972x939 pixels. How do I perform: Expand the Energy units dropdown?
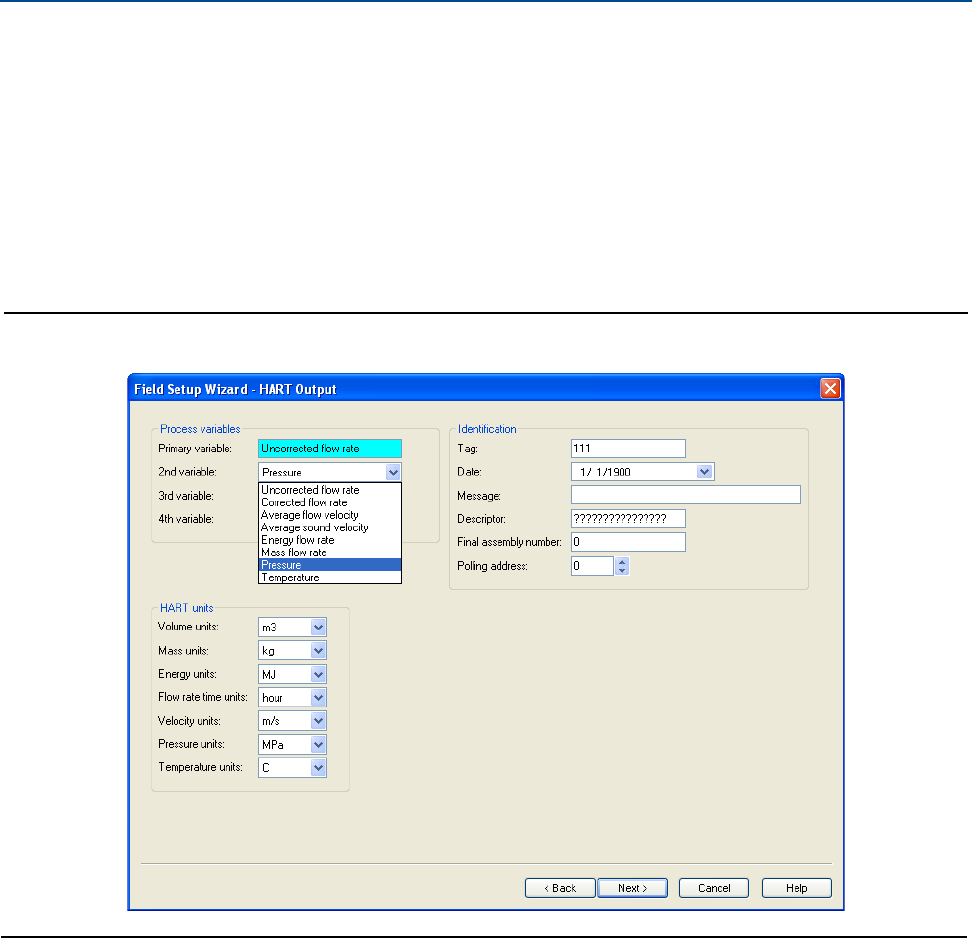(x=318, y=674)
